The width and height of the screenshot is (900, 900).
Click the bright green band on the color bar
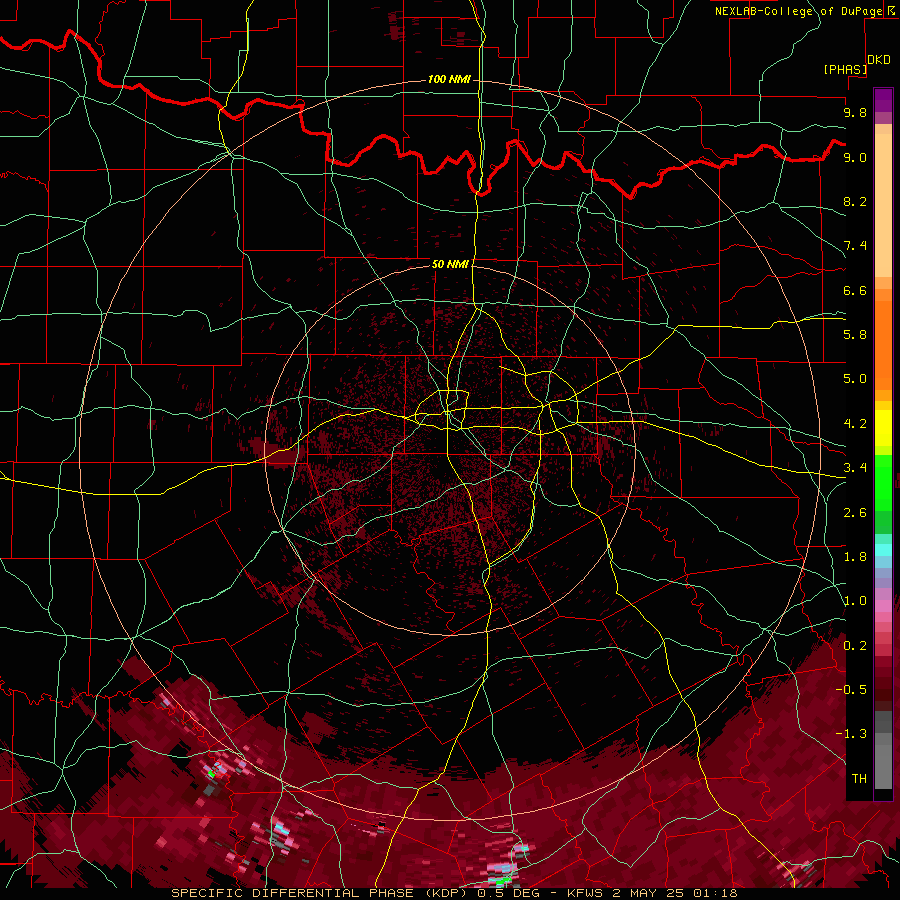pyautogui.click(x=883, y=482)
